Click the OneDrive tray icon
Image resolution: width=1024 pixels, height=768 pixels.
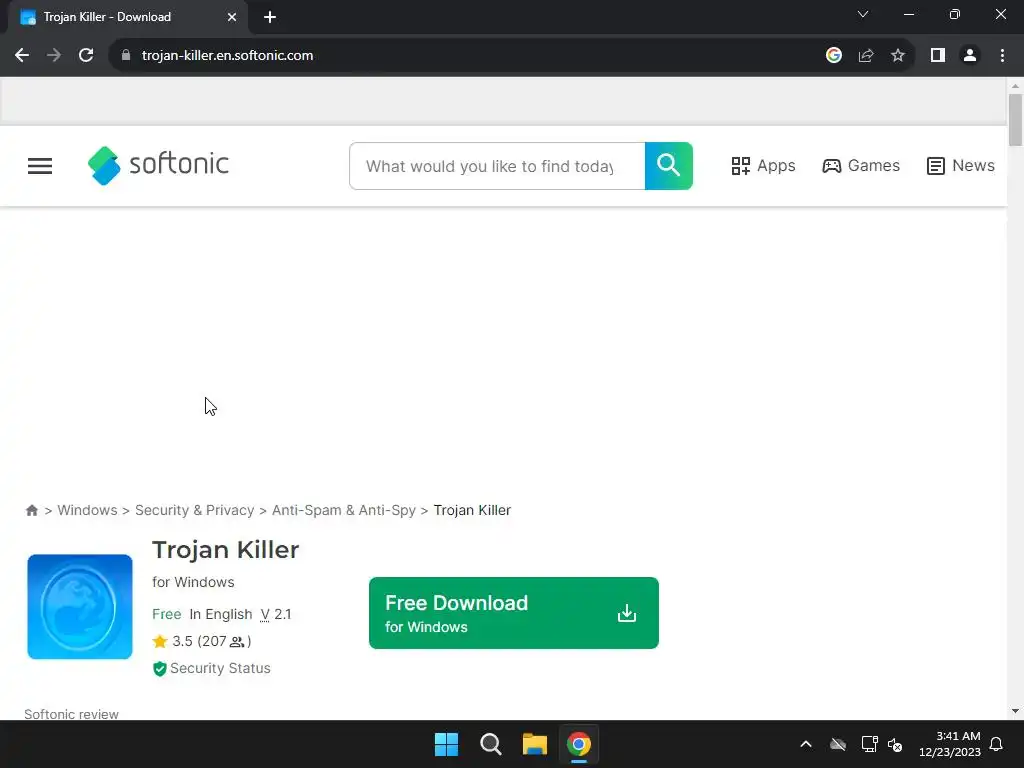pos(838,744)
